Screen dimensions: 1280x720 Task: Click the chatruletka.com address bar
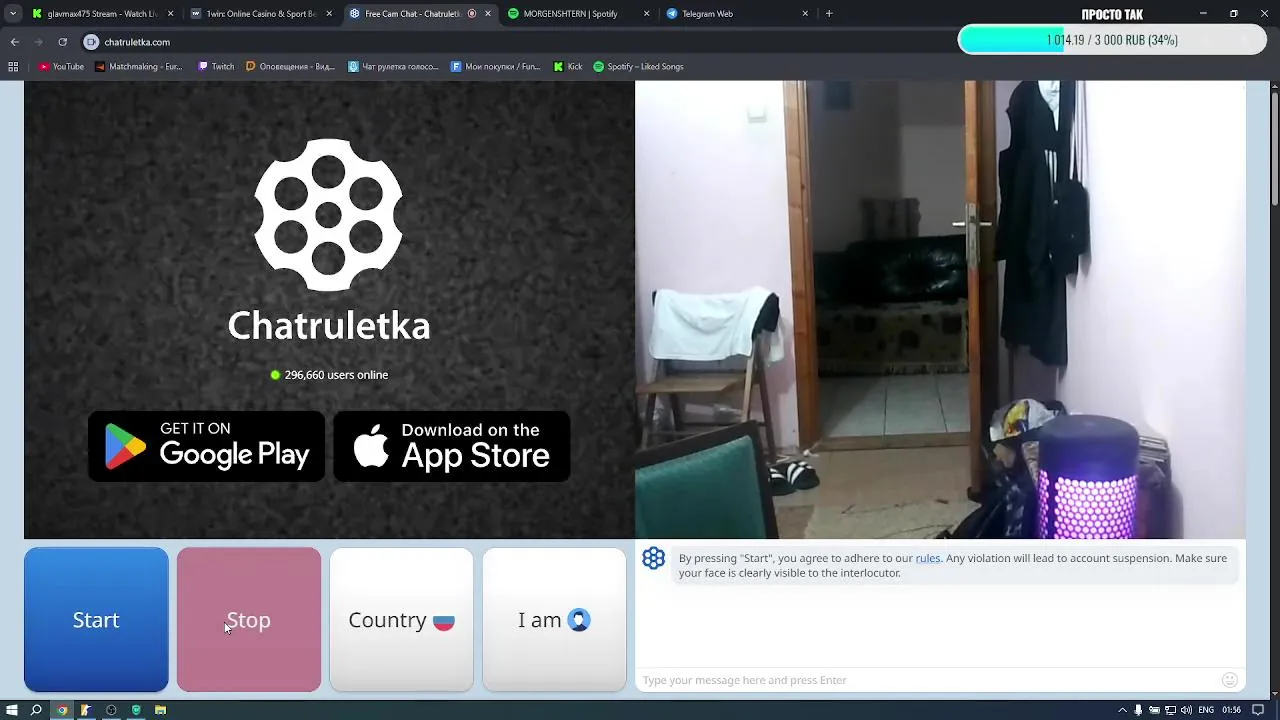pos(520,42)
